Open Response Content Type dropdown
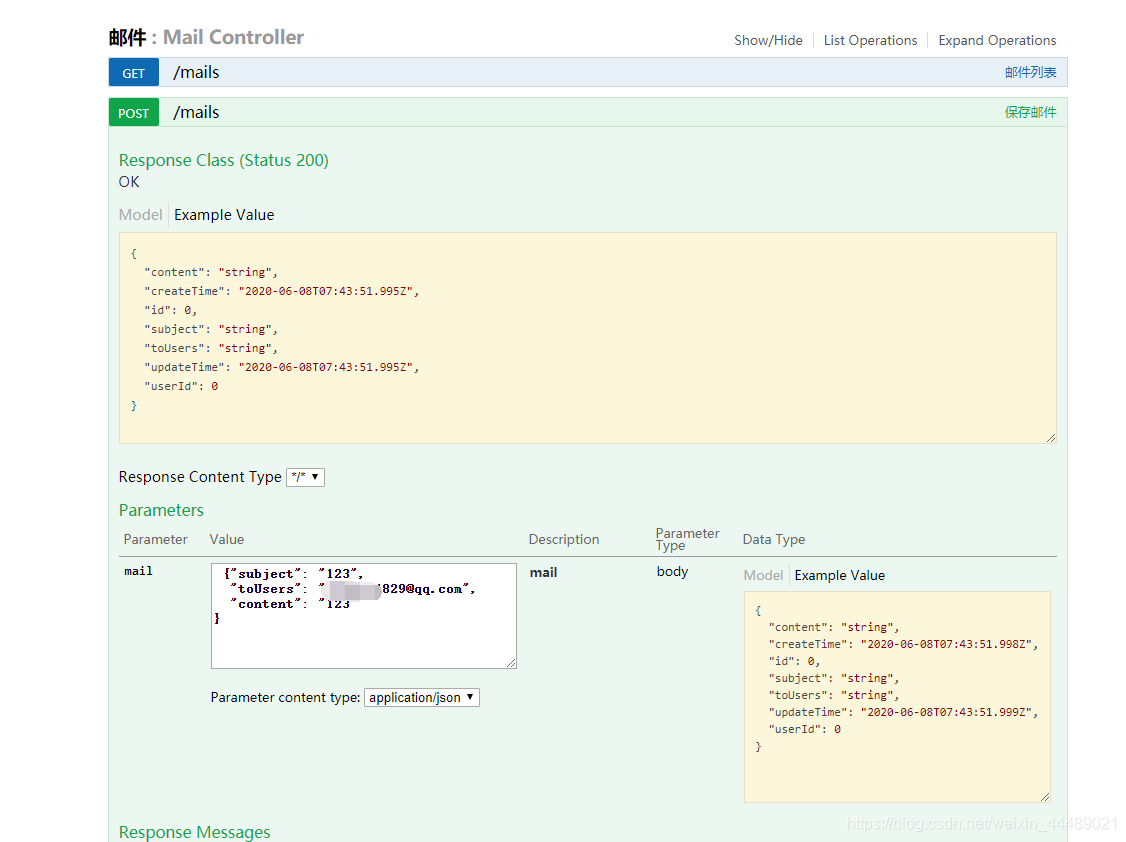The image size is (1126, 842). 305,477
